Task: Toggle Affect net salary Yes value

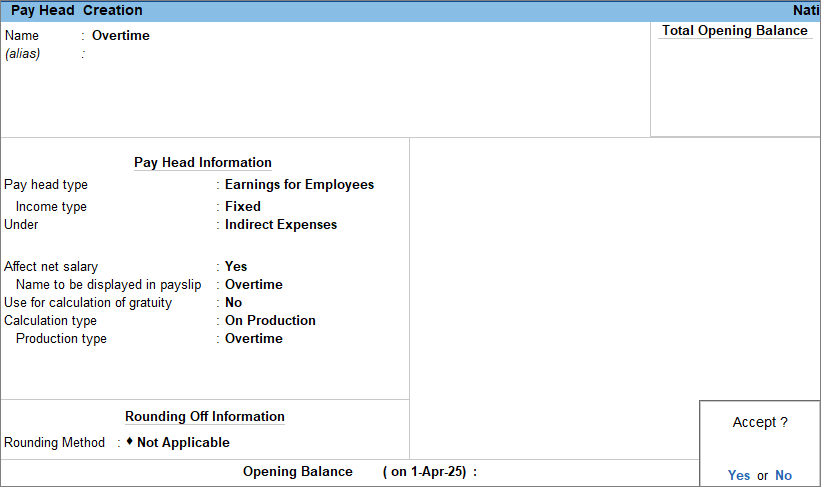Action: click(236, 266)
